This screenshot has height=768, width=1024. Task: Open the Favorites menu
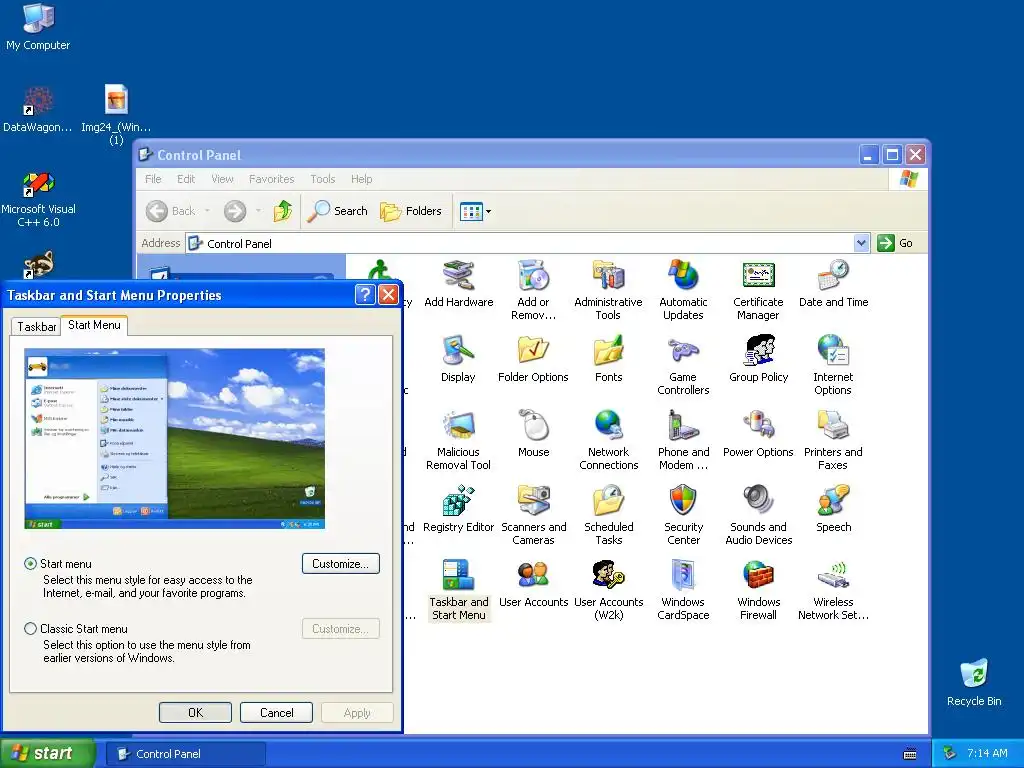pyautogui.click(x=272, y=179)
